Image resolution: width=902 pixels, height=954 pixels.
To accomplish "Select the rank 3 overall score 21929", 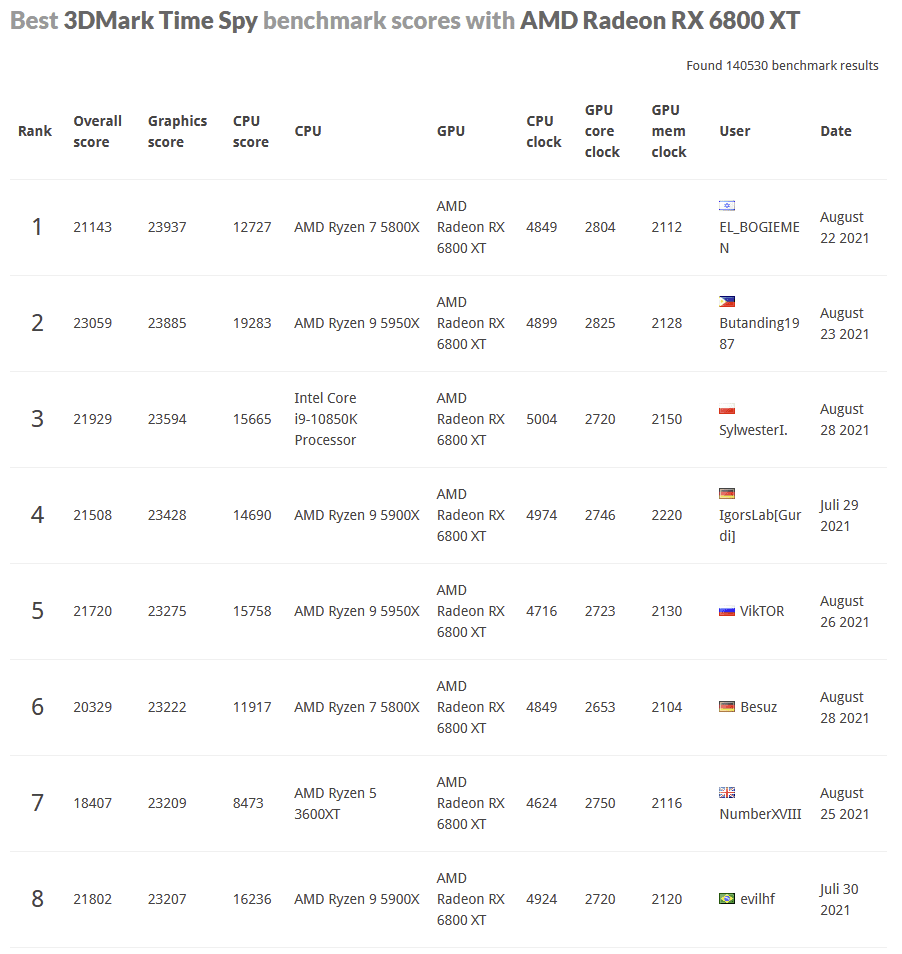I will click(x=92, y=419).
